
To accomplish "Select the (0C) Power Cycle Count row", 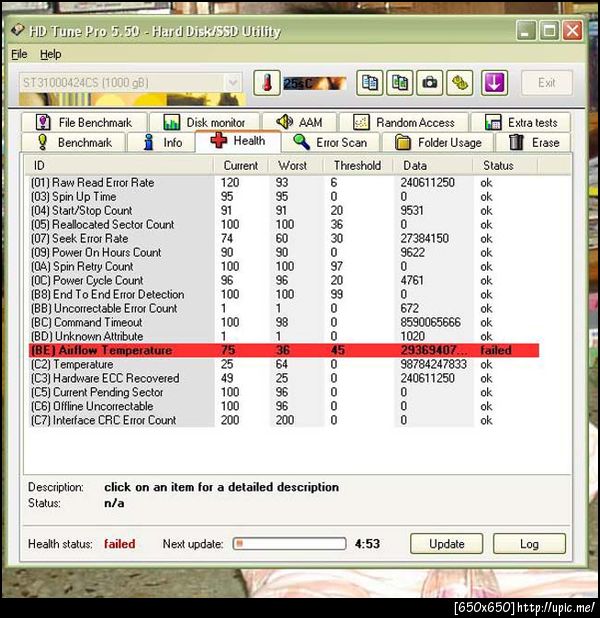I will 284,280.
